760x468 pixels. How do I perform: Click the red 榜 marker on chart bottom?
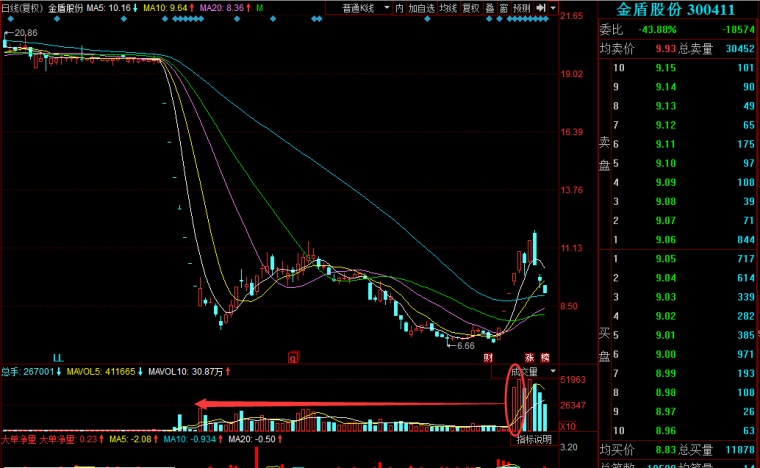(545, 357)
